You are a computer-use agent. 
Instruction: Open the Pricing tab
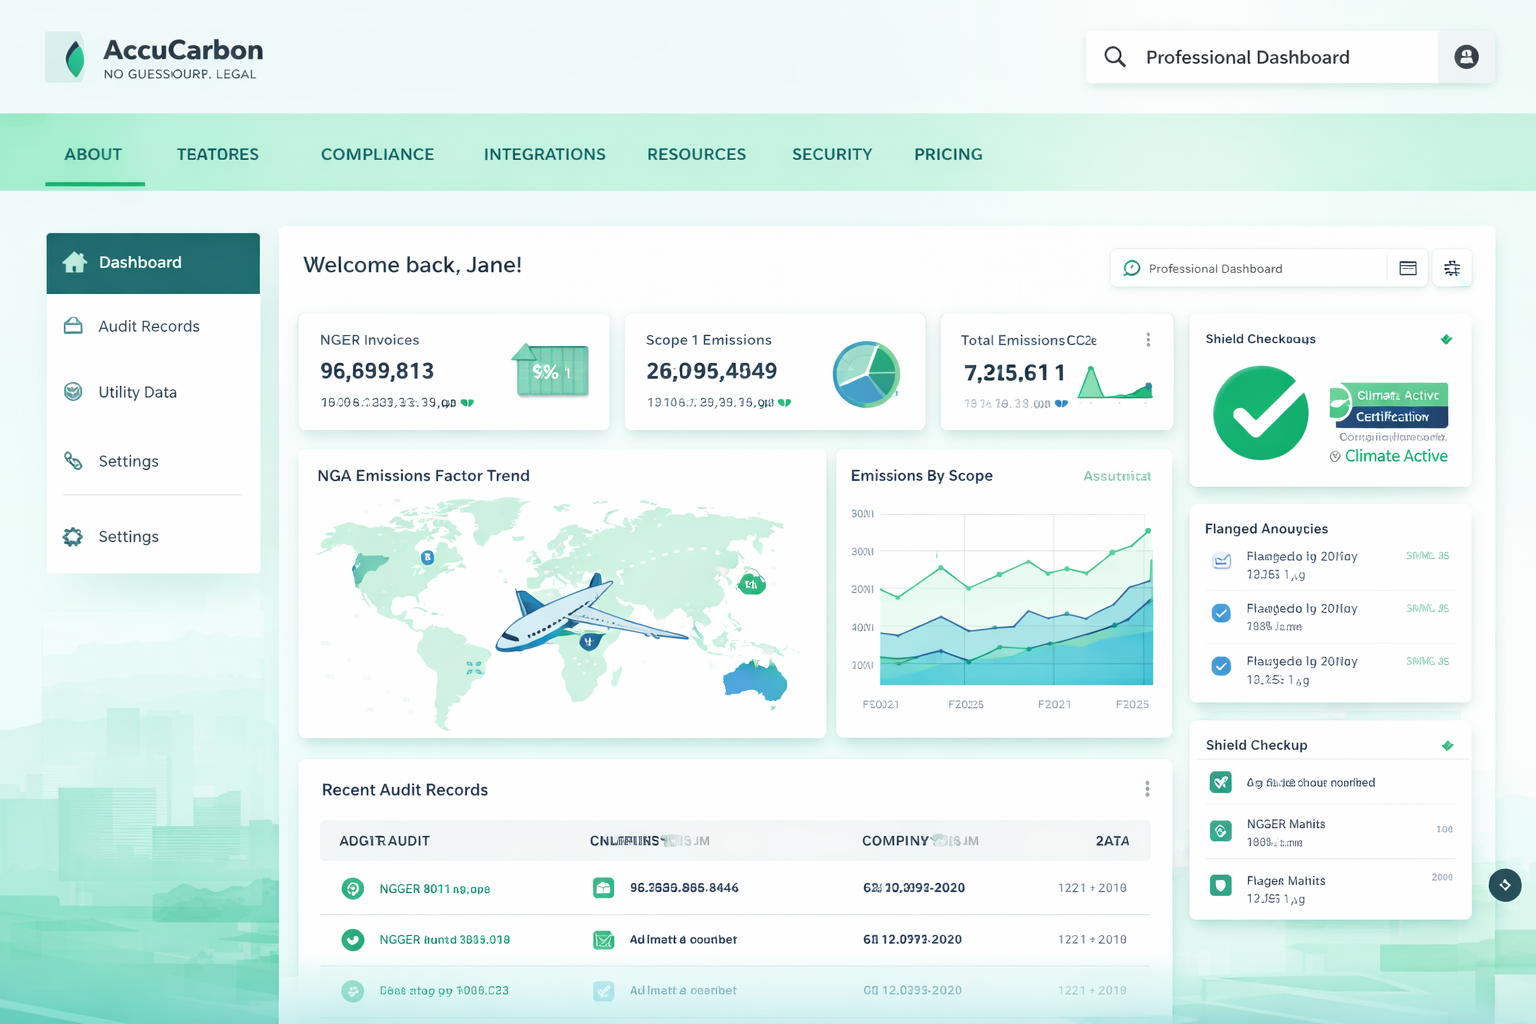coord(948,154)
